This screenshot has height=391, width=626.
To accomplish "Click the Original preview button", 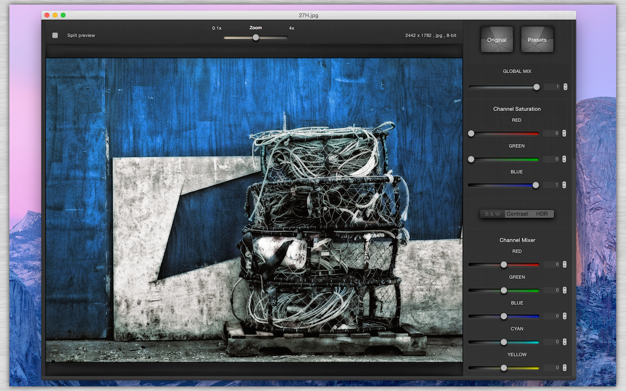I will point(496,40).
